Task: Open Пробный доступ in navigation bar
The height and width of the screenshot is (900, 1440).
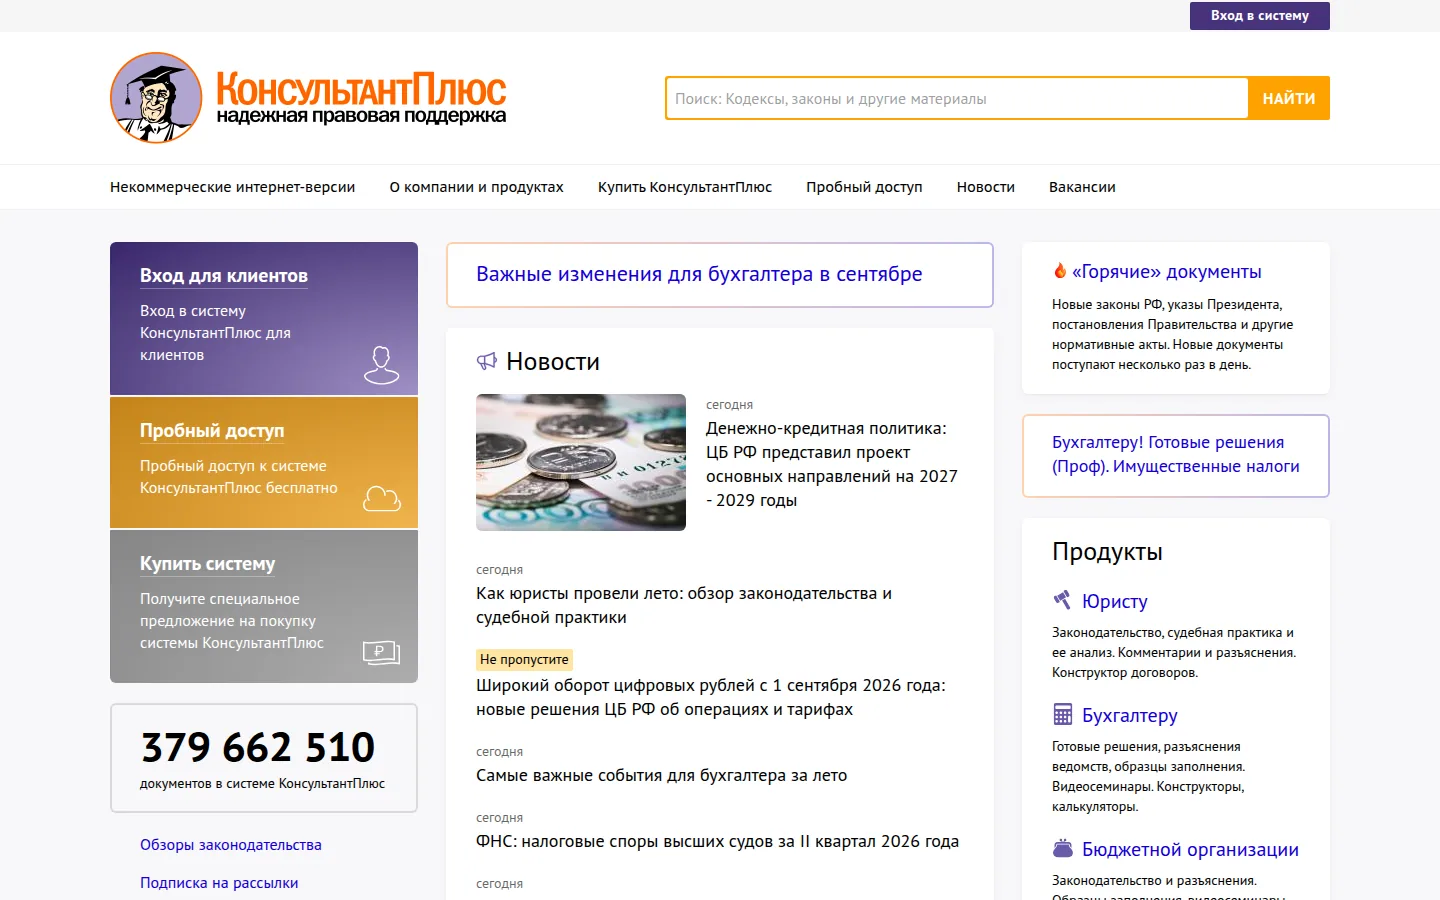Action: pyautogui.click(x=864, y=187)
